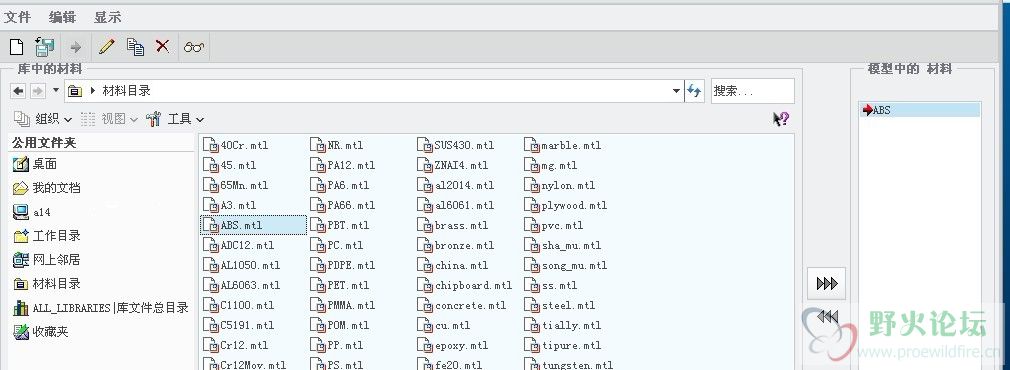Click the red X delete icon
Image resolution: width=1010 pixels, height=370 pixels.
pyautogui.click(x=162, y=46)
